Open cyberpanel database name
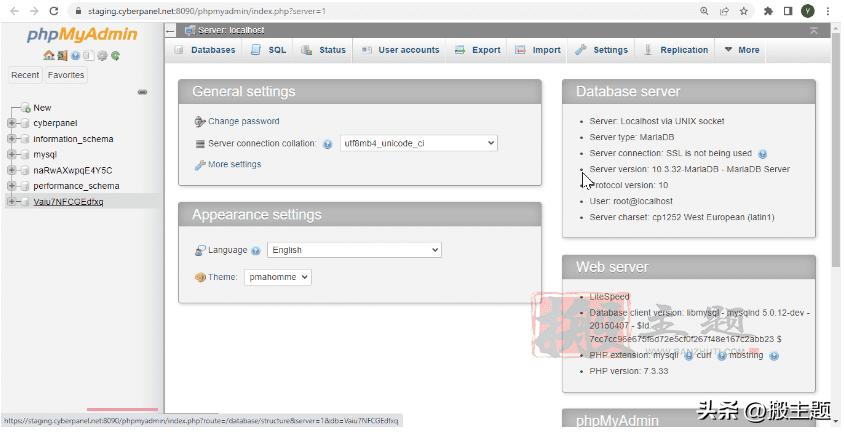 pyautogui.click(x=55, y=123)
